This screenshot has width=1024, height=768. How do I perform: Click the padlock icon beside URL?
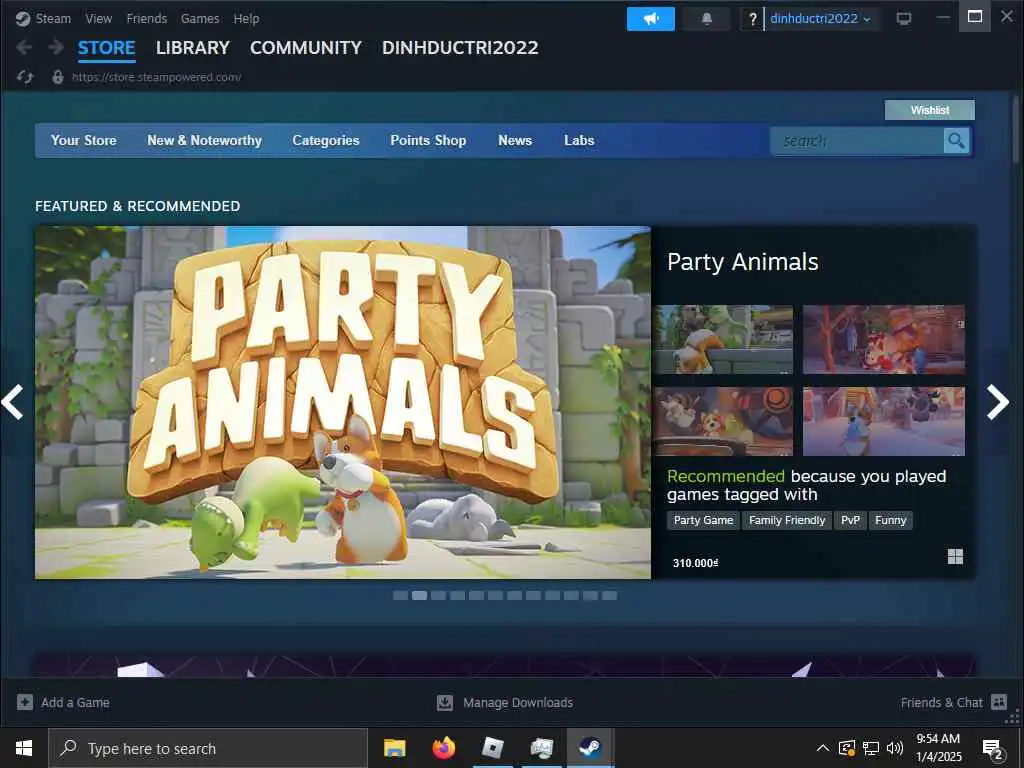(58, 77)
